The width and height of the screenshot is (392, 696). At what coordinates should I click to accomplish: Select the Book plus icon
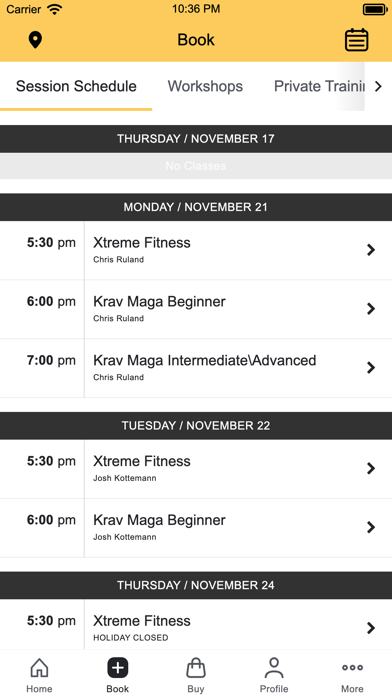pyautogui.click(x=118, y=668)
